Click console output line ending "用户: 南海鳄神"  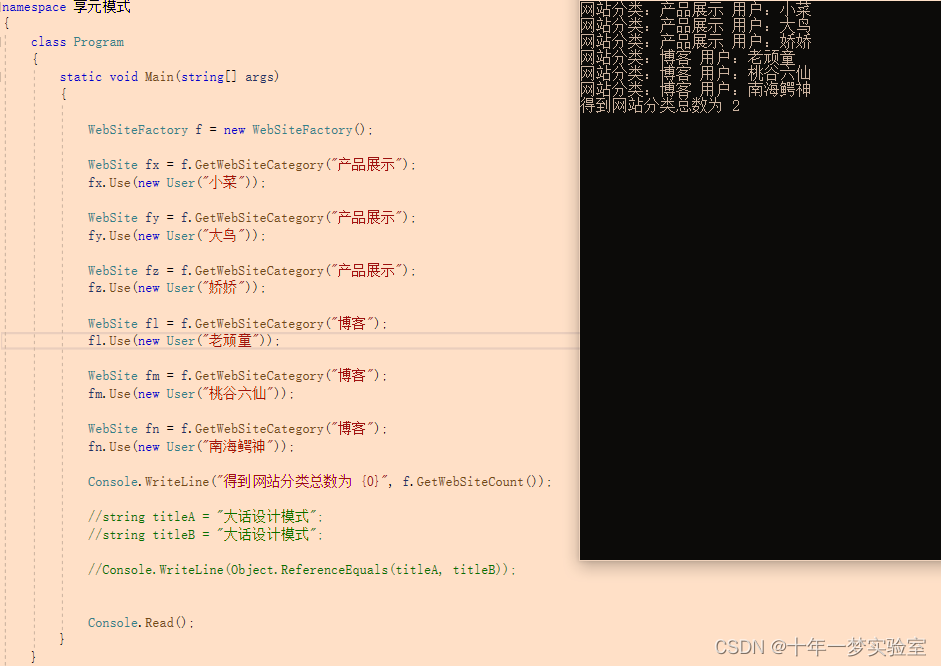696,89
